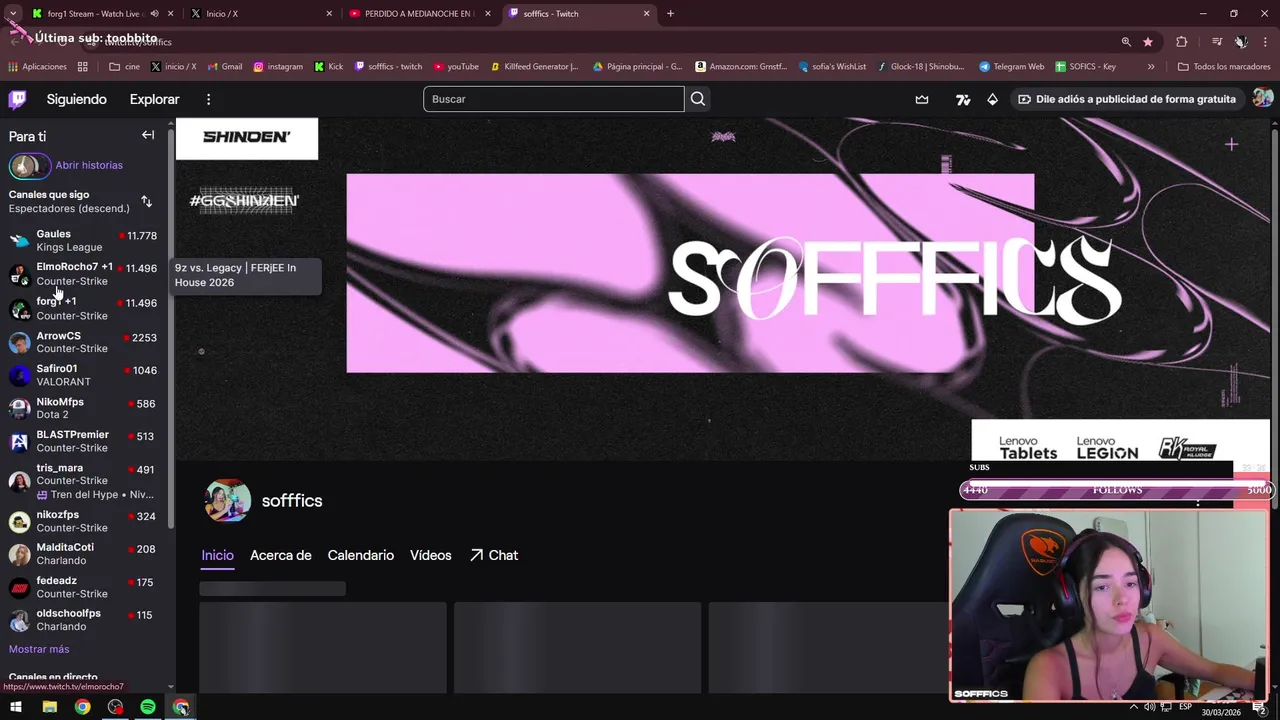Open Windows Start menu
This screenshot has width=1280, height=720.
16,707
